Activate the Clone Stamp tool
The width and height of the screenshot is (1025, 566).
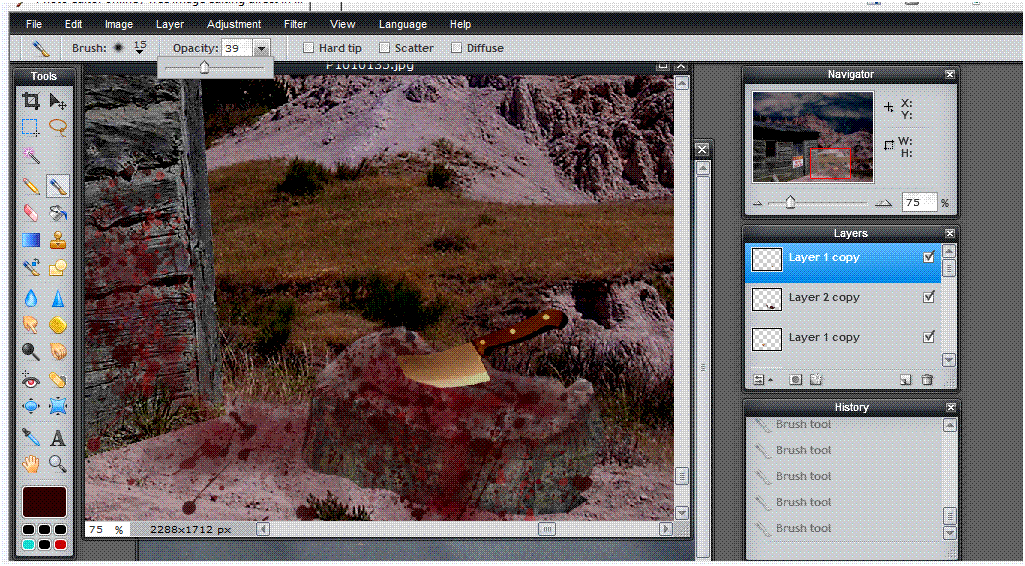[x=58, y=241]
